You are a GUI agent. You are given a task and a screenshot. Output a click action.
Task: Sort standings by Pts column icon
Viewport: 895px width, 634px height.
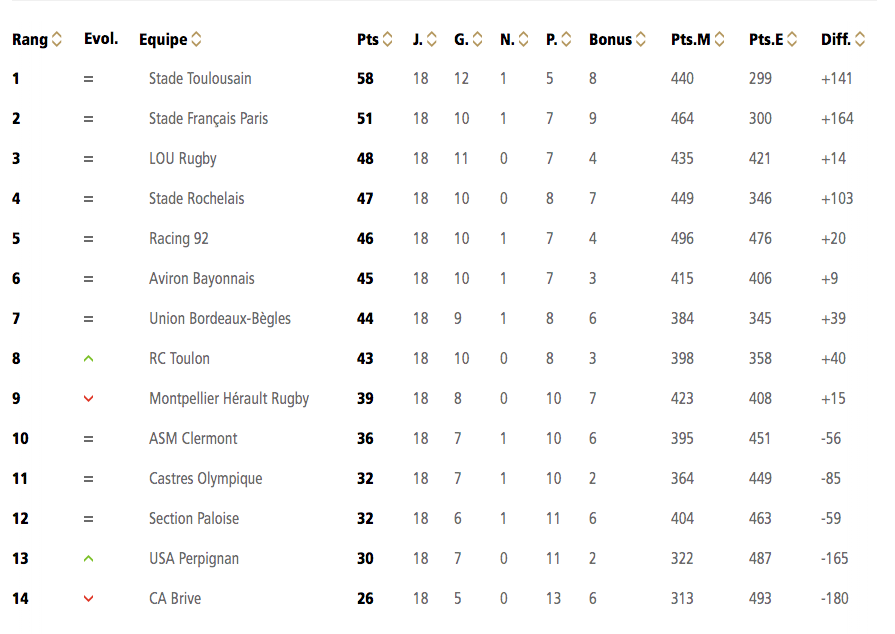[x=388, y=39]
